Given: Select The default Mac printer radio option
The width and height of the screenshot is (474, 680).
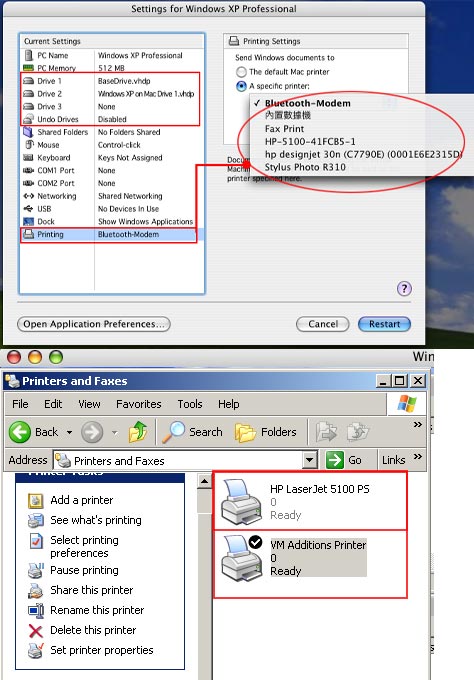Looking at the screenshot, I should [x=241, y=72].
